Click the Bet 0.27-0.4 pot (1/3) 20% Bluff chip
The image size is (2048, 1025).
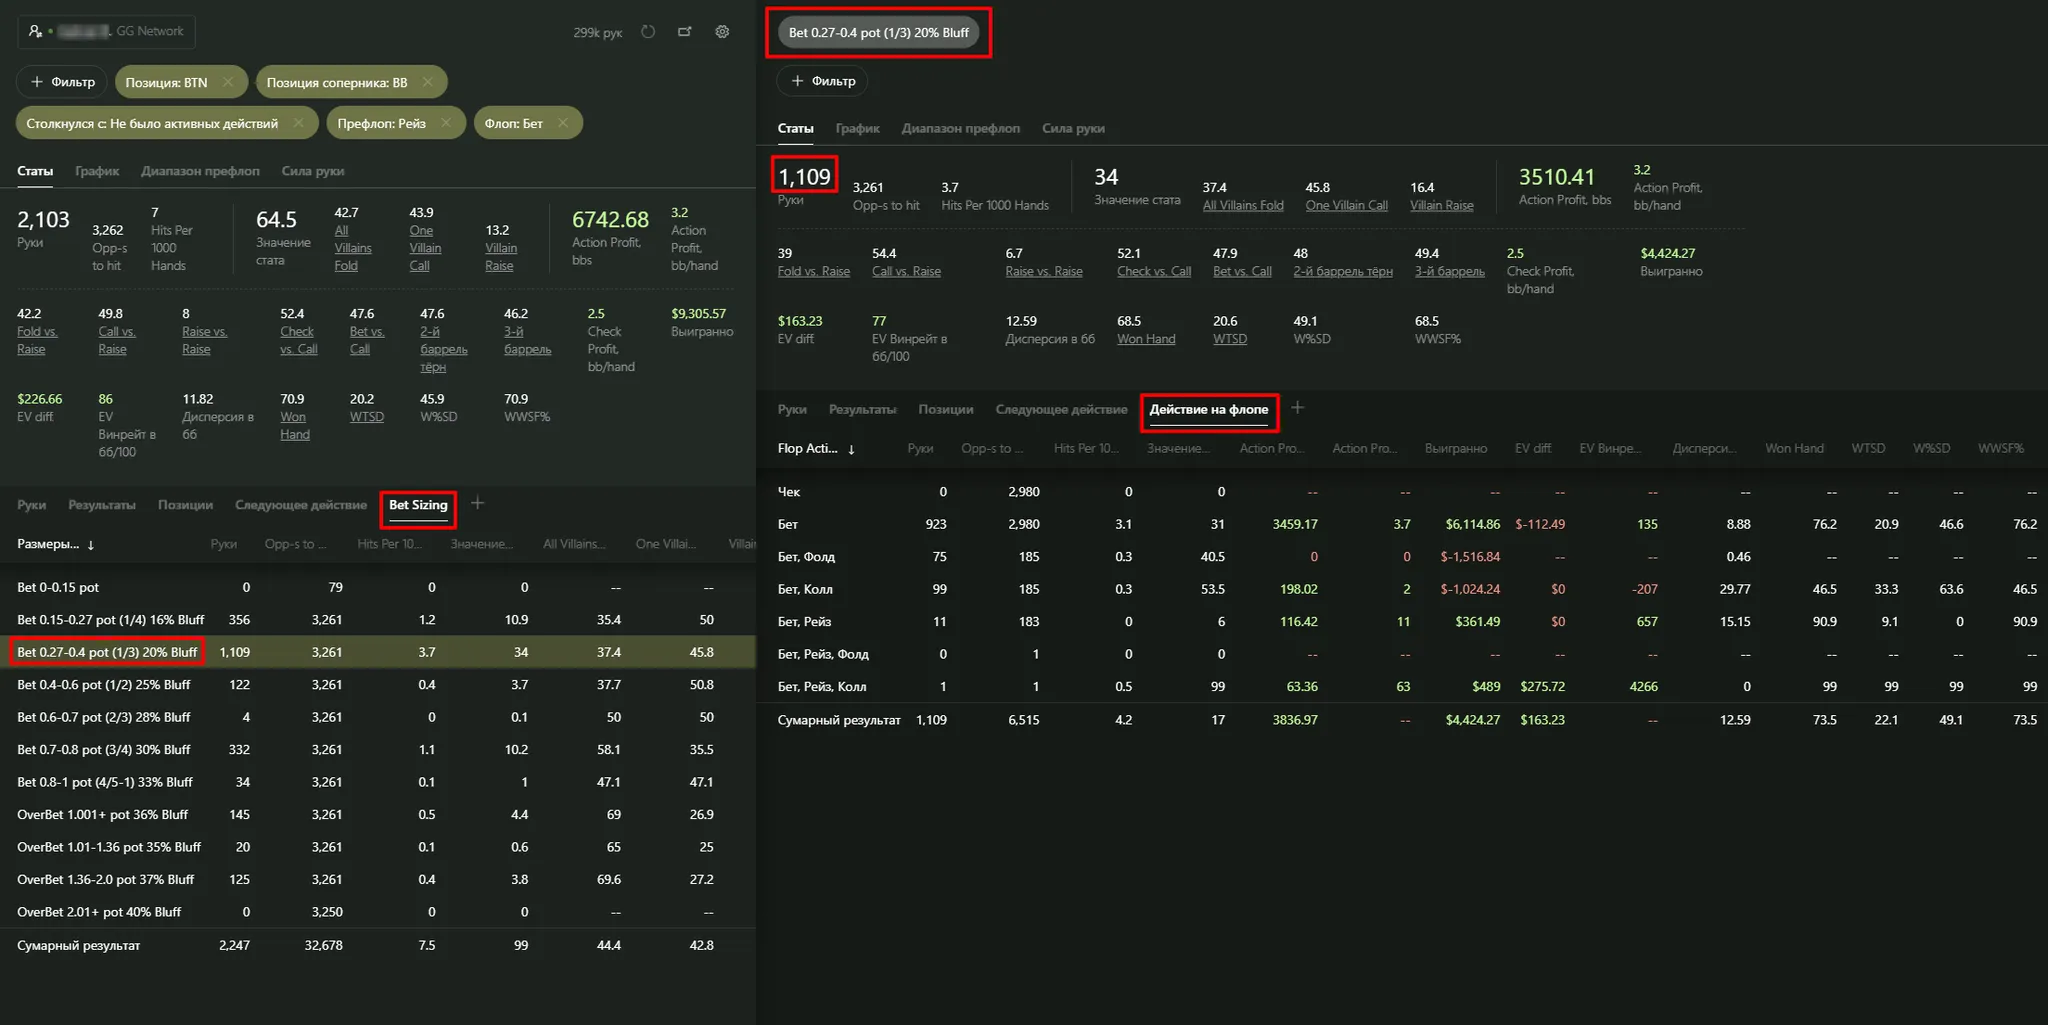click(x=878, y=33)
